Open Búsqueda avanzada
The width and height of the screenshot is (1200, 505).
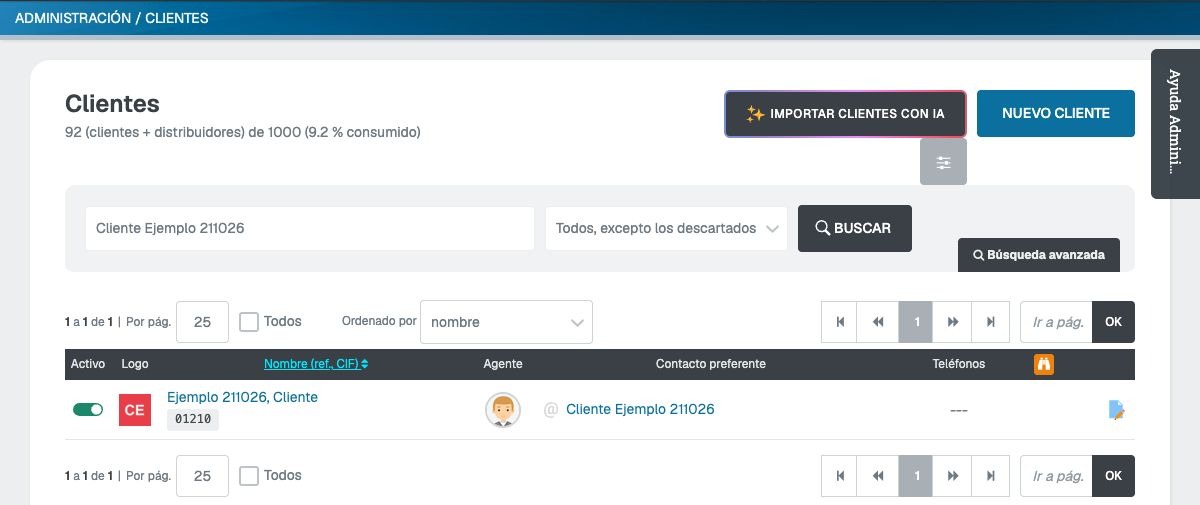[1039, 255]
